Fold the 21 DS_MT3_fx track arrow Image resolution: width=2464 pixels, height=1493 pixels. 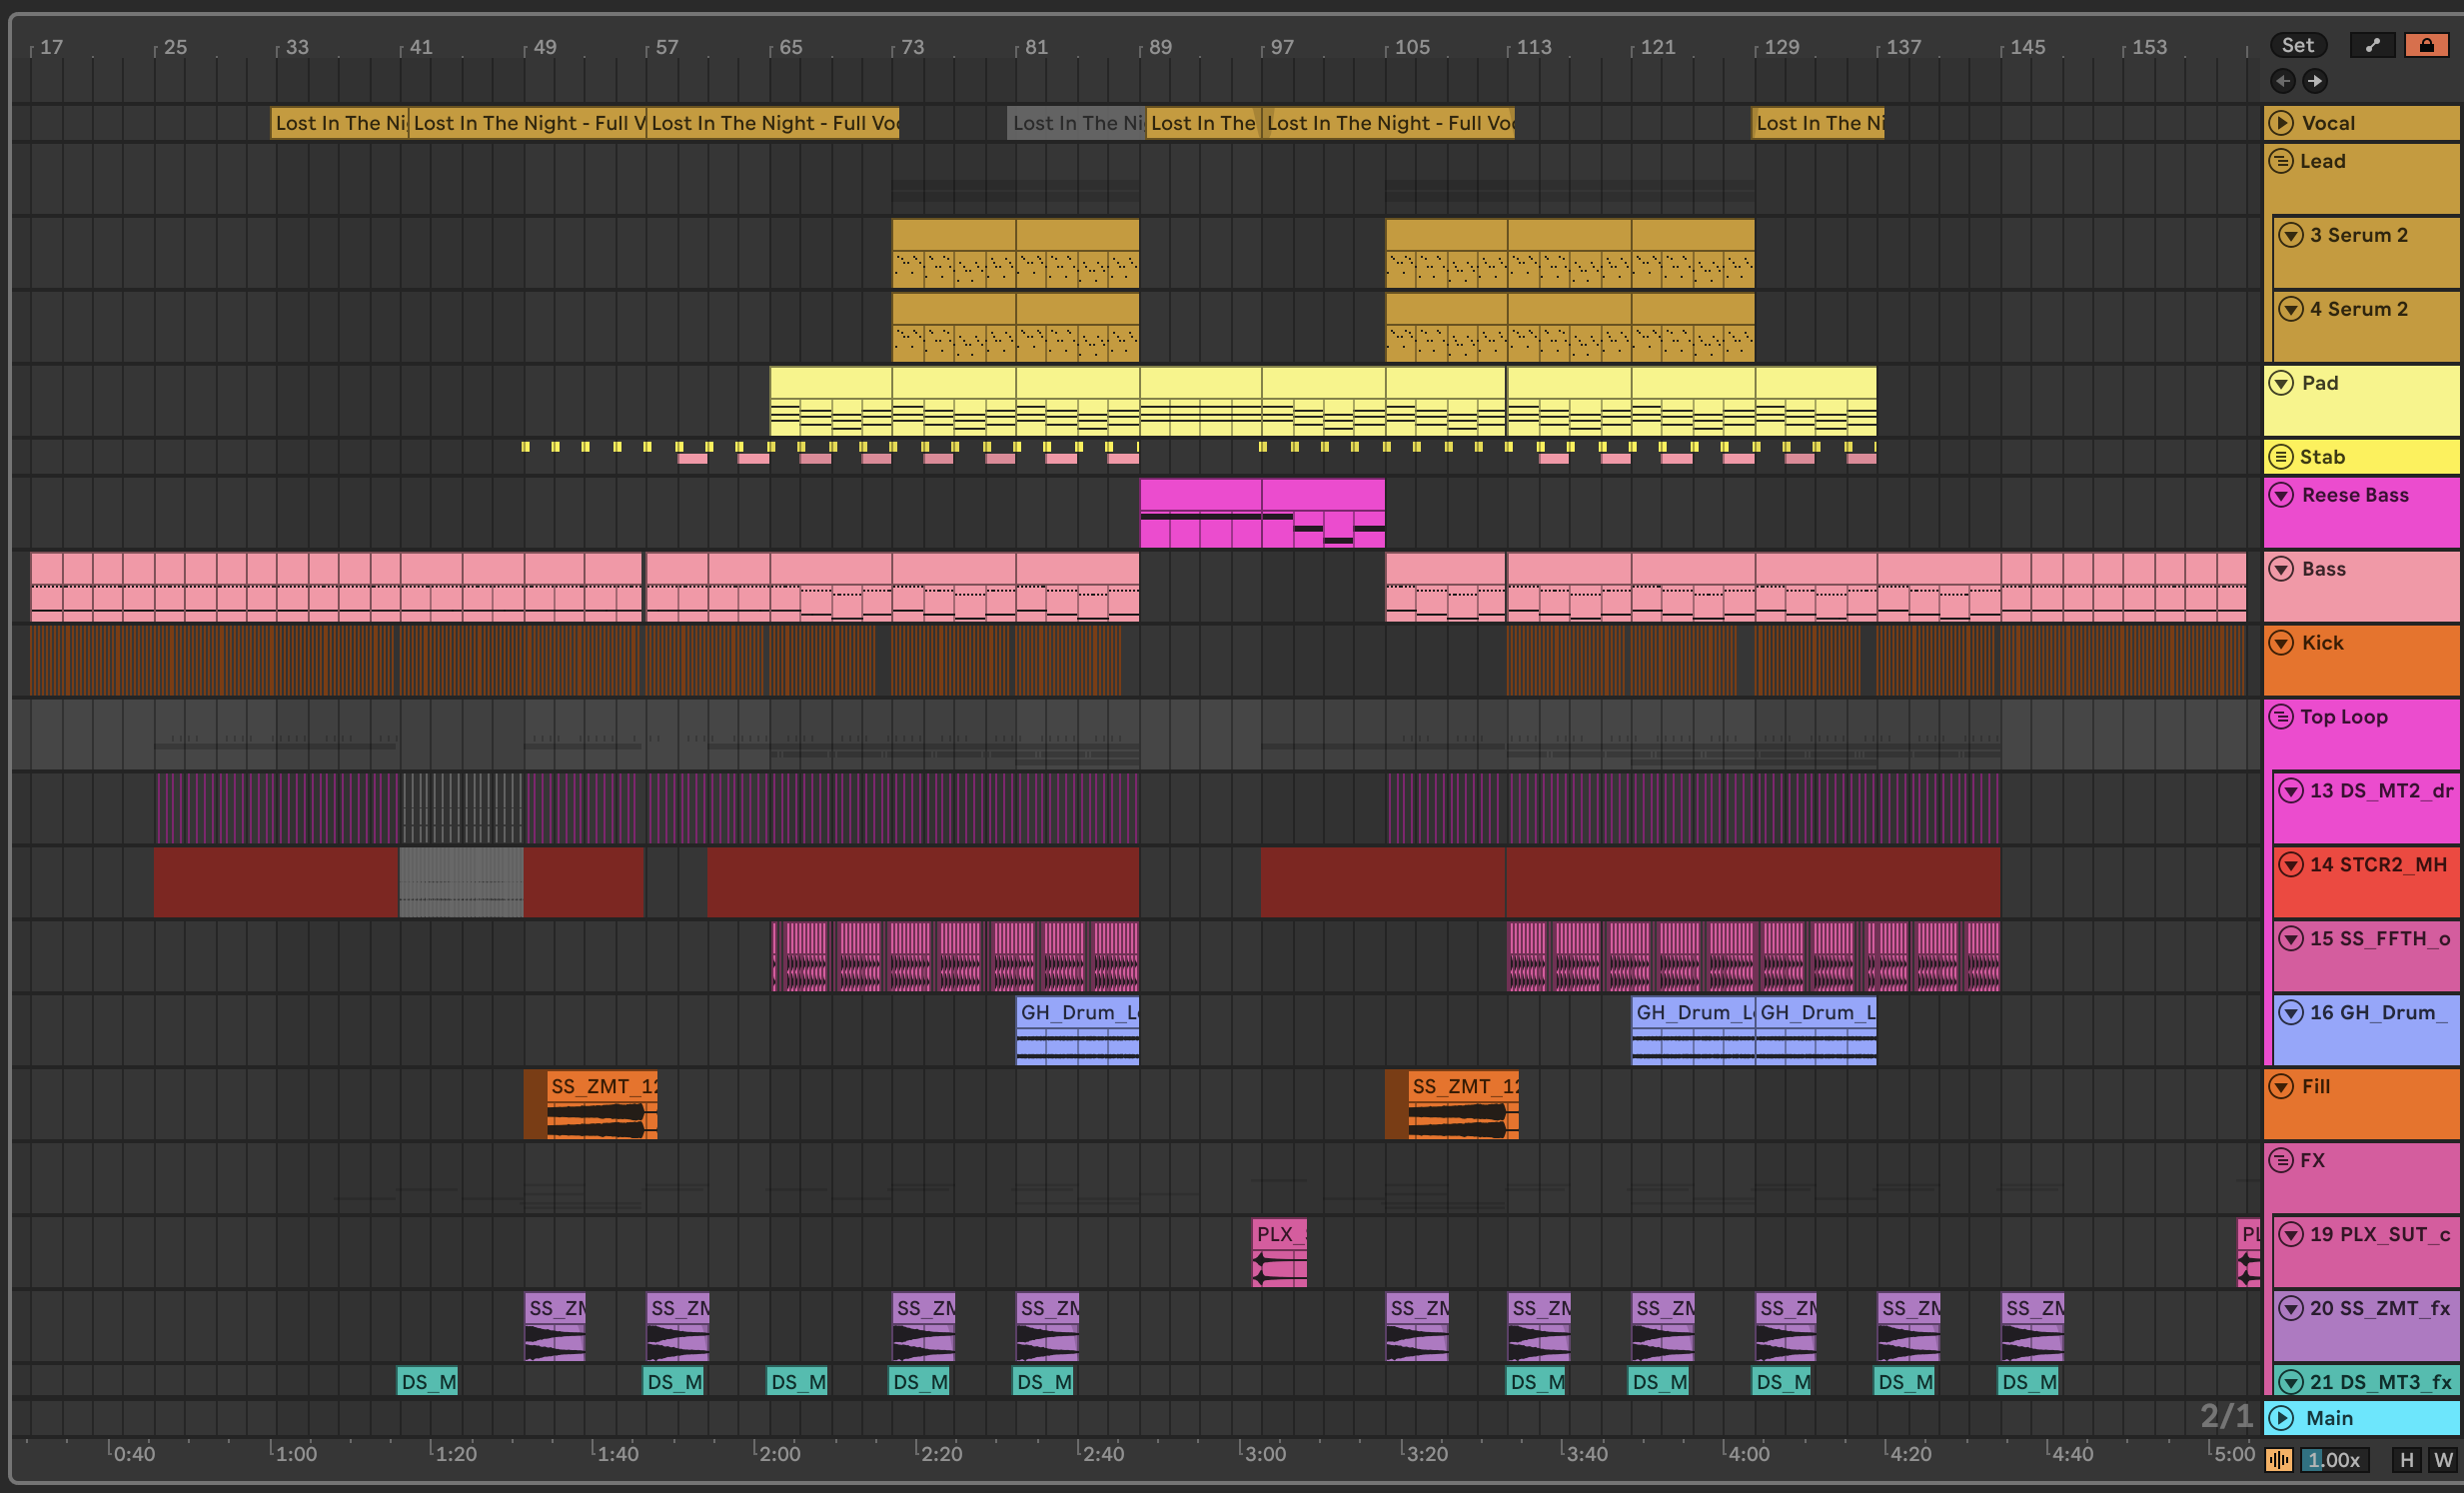pyautogui.click(x=2291, y=1383)
